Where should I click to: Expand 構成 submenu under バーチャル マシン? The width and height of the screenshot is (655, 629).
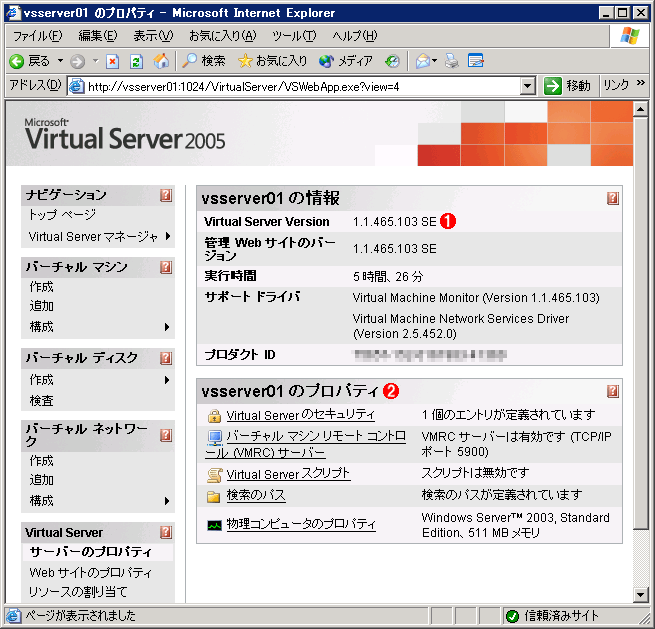pyautogui.click(x=167, y=327)
